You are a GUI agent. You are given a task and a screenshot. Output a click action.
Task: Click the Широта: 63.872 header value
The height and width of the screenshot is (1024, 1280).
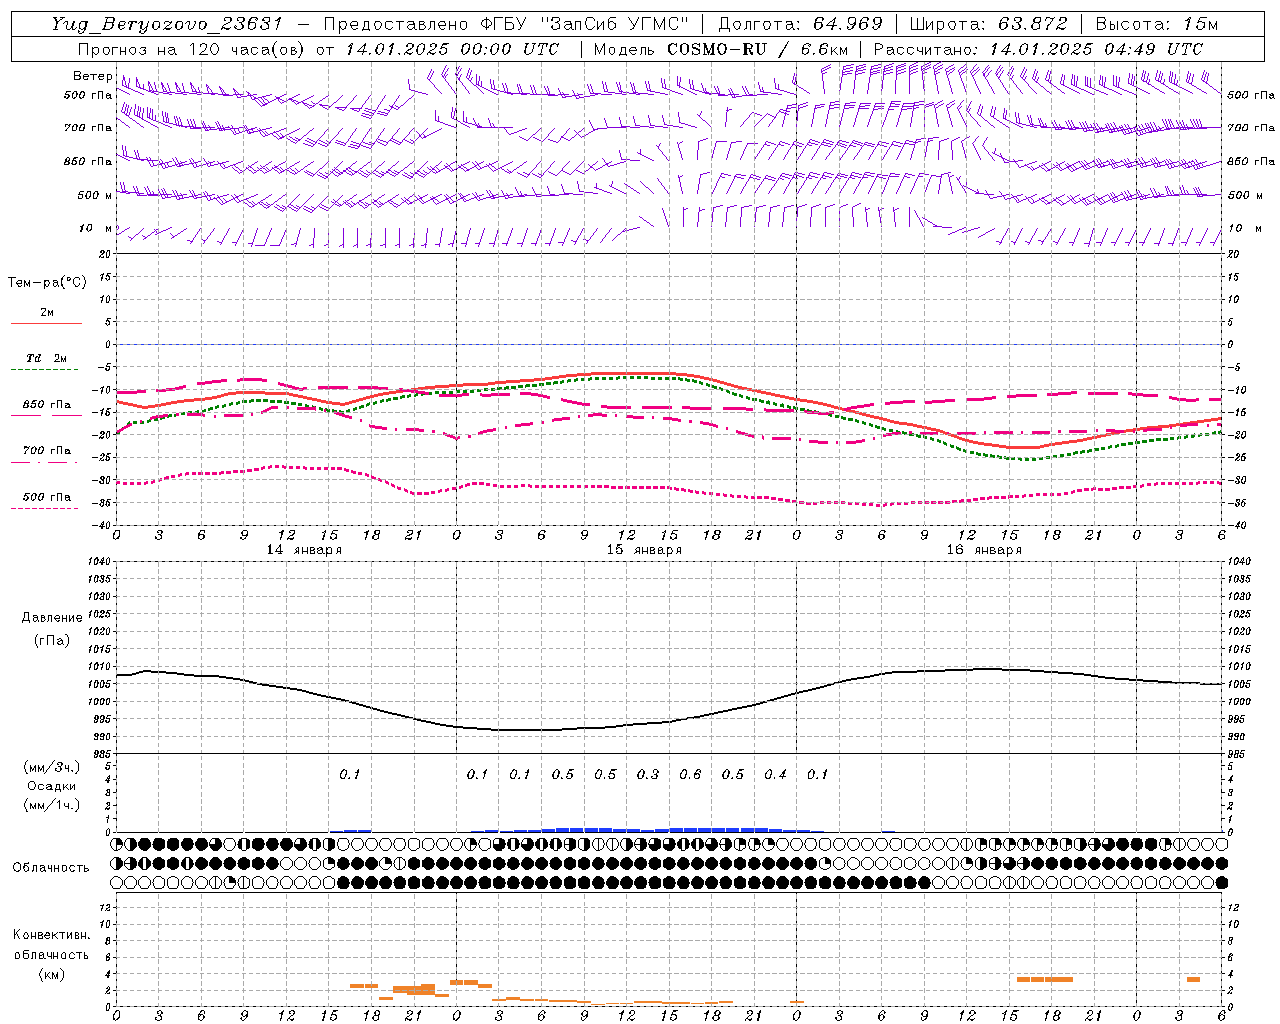click(x=989, y=24)
